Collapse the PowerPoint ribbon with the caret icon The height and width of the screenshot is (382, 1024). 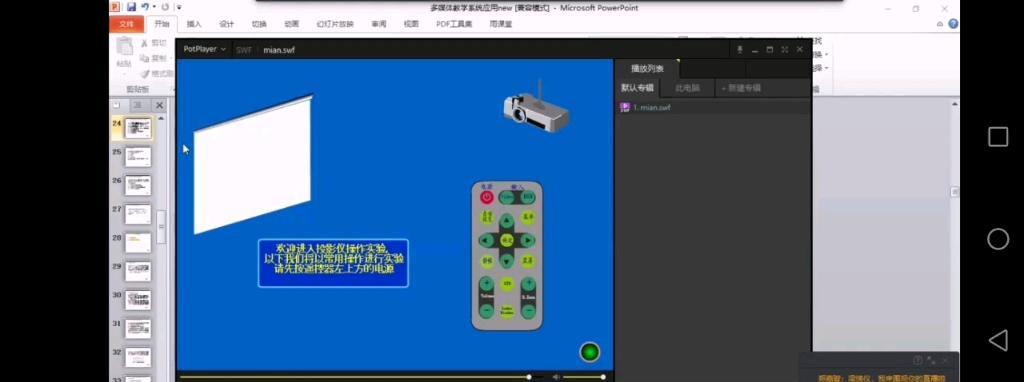tap(940, 24)
